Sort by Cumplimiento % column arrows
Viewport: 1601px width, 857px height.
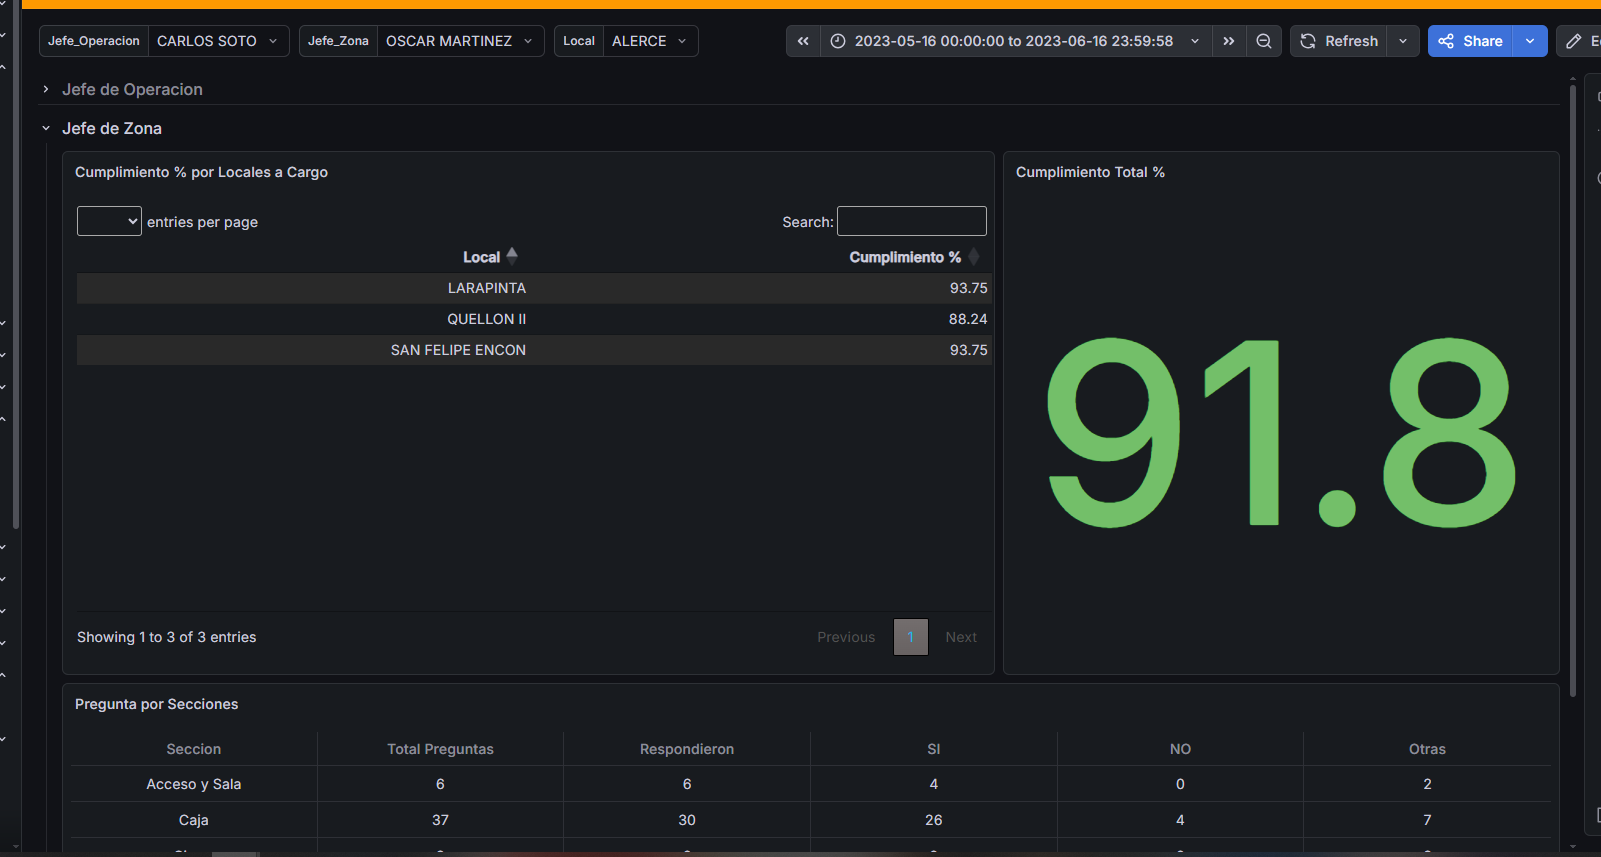974,257
